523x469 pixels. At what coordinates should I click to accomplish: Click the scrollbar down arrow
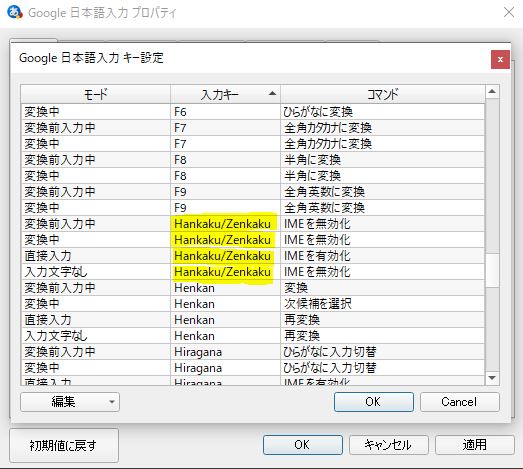(x=492, y=378)
